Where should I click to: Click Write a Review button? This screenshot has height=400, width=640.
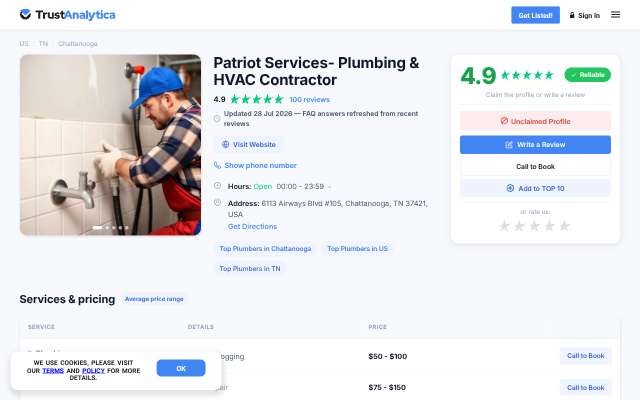[535, 144]
